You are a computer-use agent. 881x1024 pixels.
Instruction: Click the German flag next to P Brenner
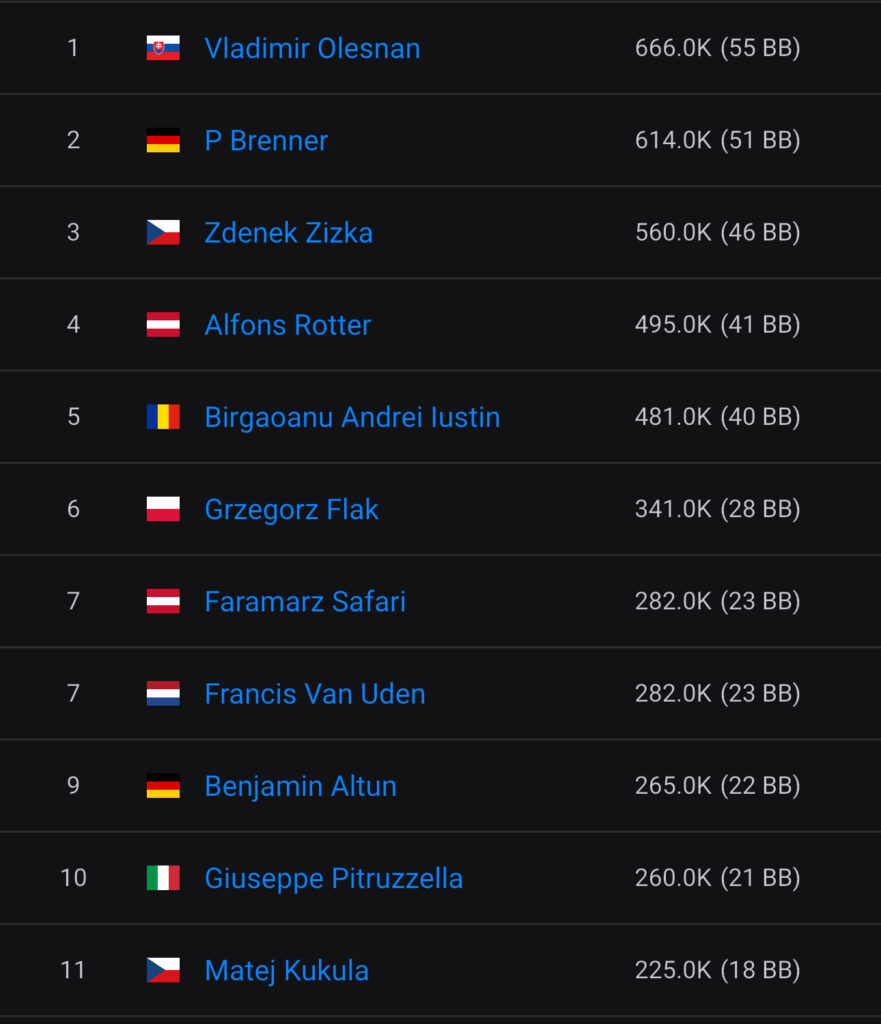(x=163, y=140)
